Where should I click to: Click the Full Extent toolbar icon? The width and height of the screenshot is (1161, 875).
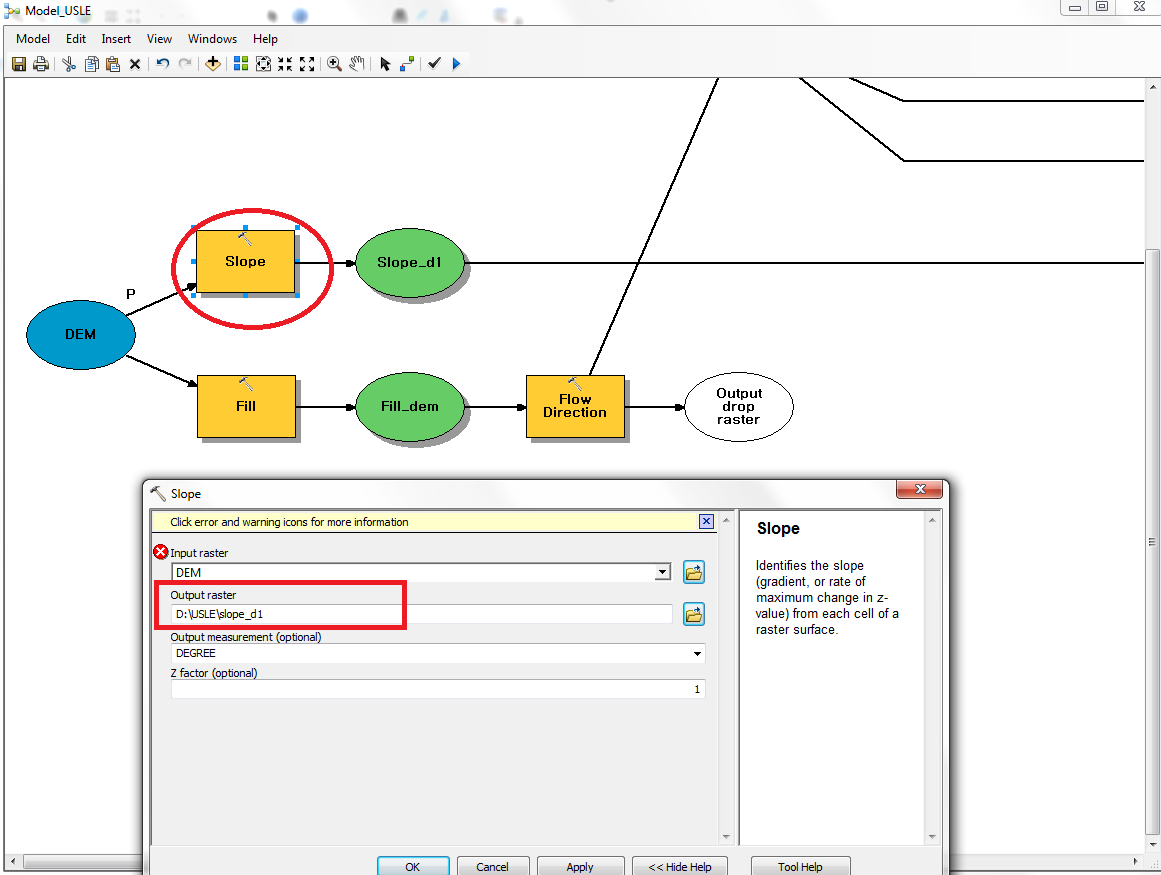[x=263, y=64]
